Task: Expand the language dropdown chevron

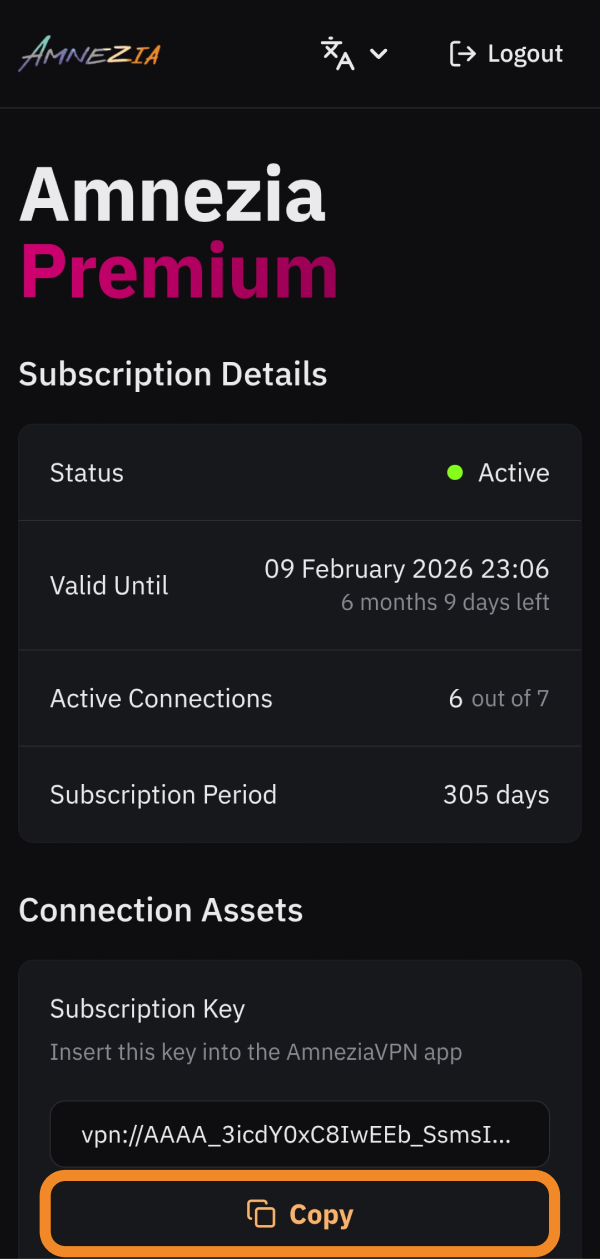Action: click(378, 54)
